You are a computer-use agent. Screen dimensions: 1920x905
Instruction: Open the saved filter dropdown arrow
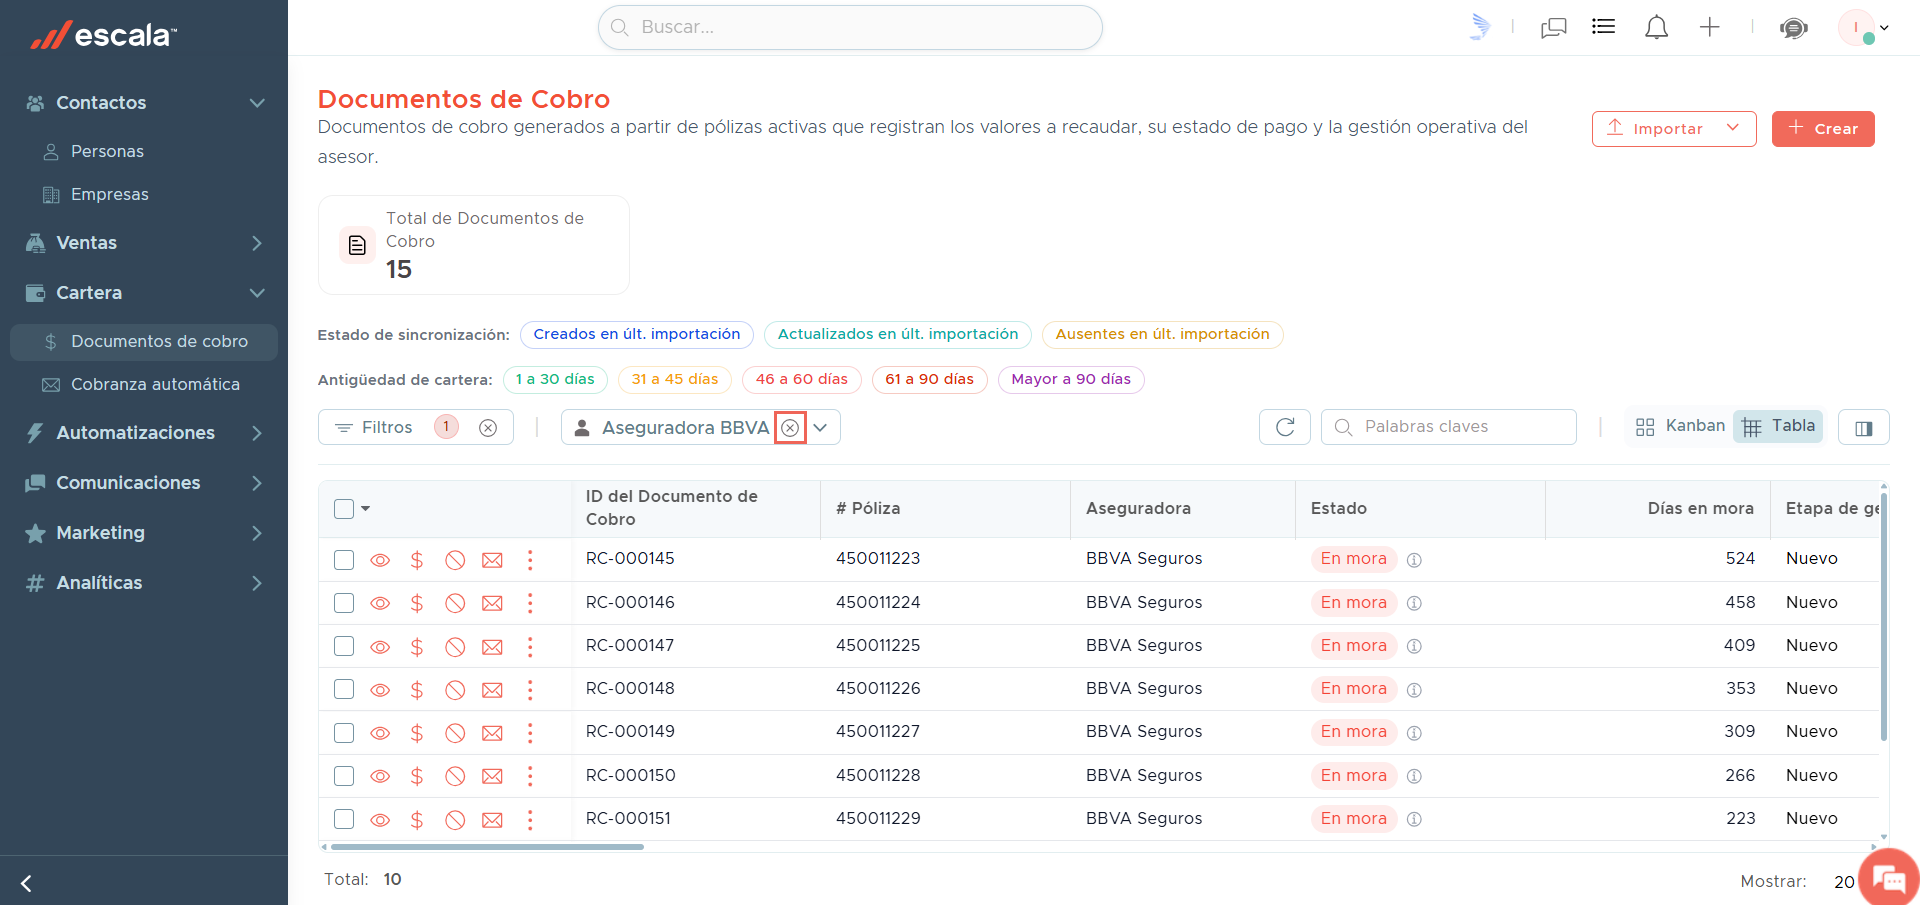coord(821,428)
